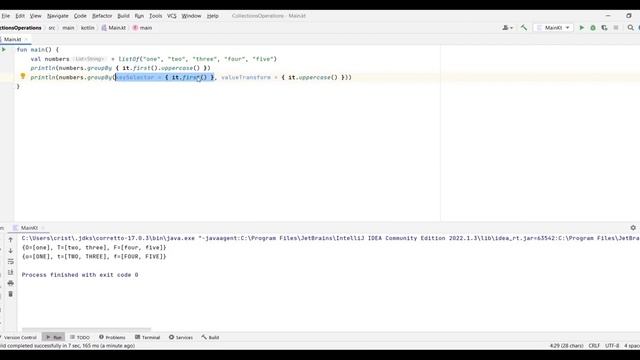This screenshot has width=640, height=360.
Task: Click the CRLF line separator indicator
Action: click(594, 346)
